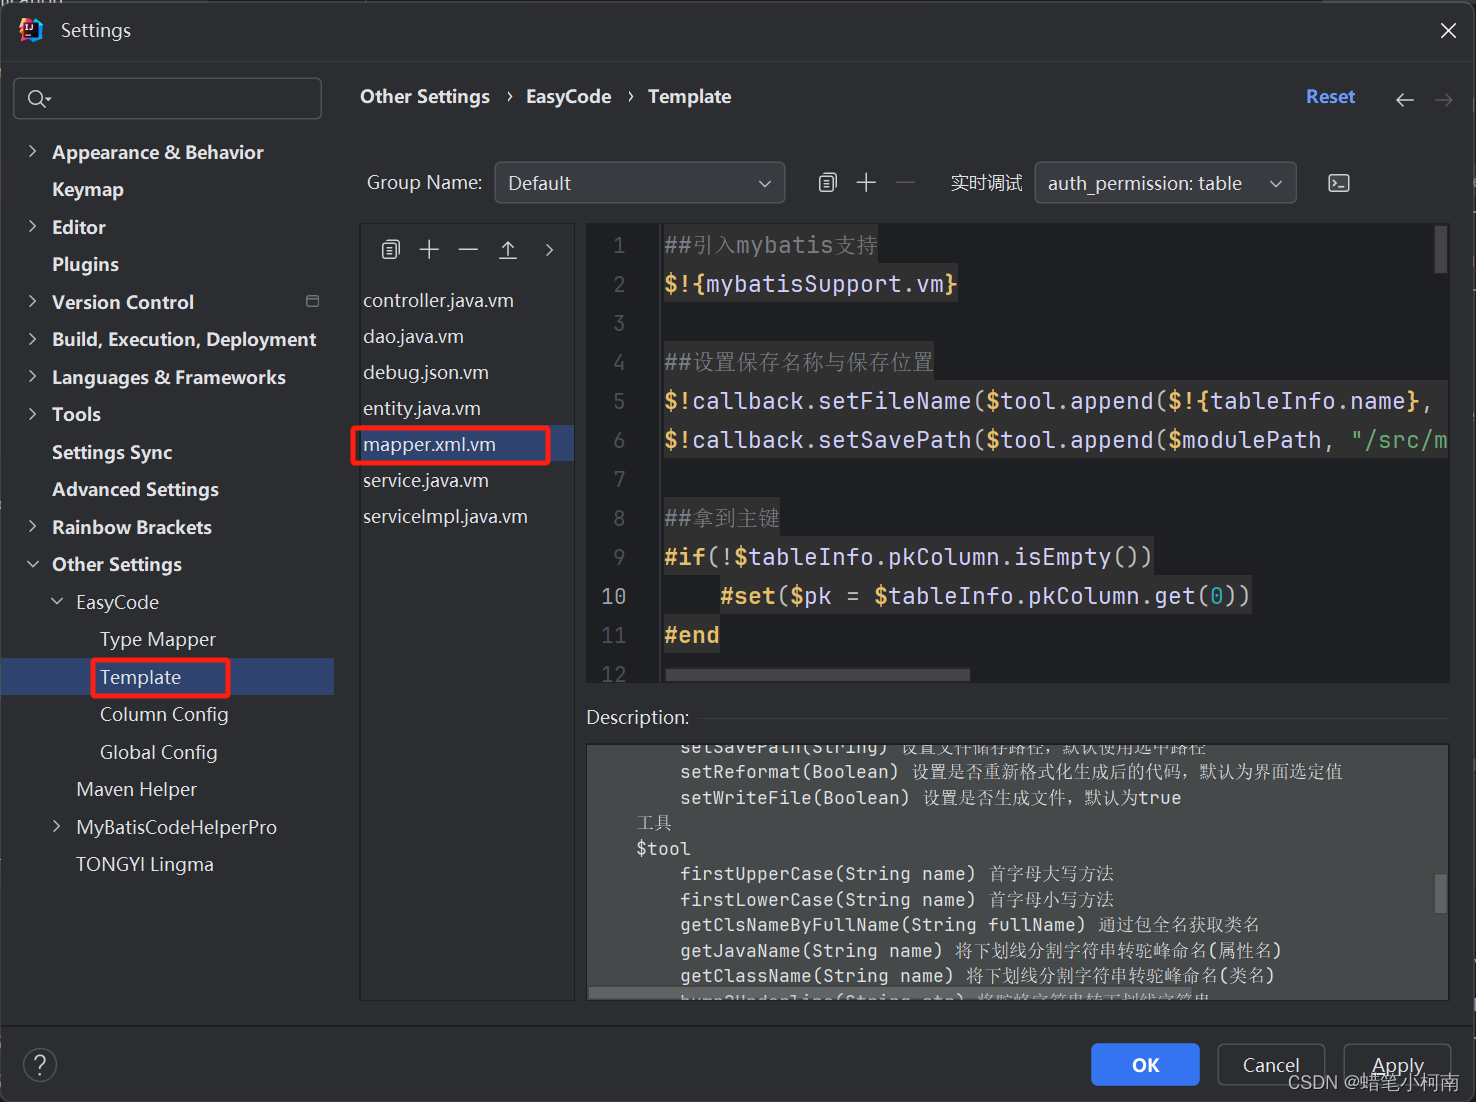Click the Description panel vertical scrollbar
1476x1102 pixels.
point(1441,894)
